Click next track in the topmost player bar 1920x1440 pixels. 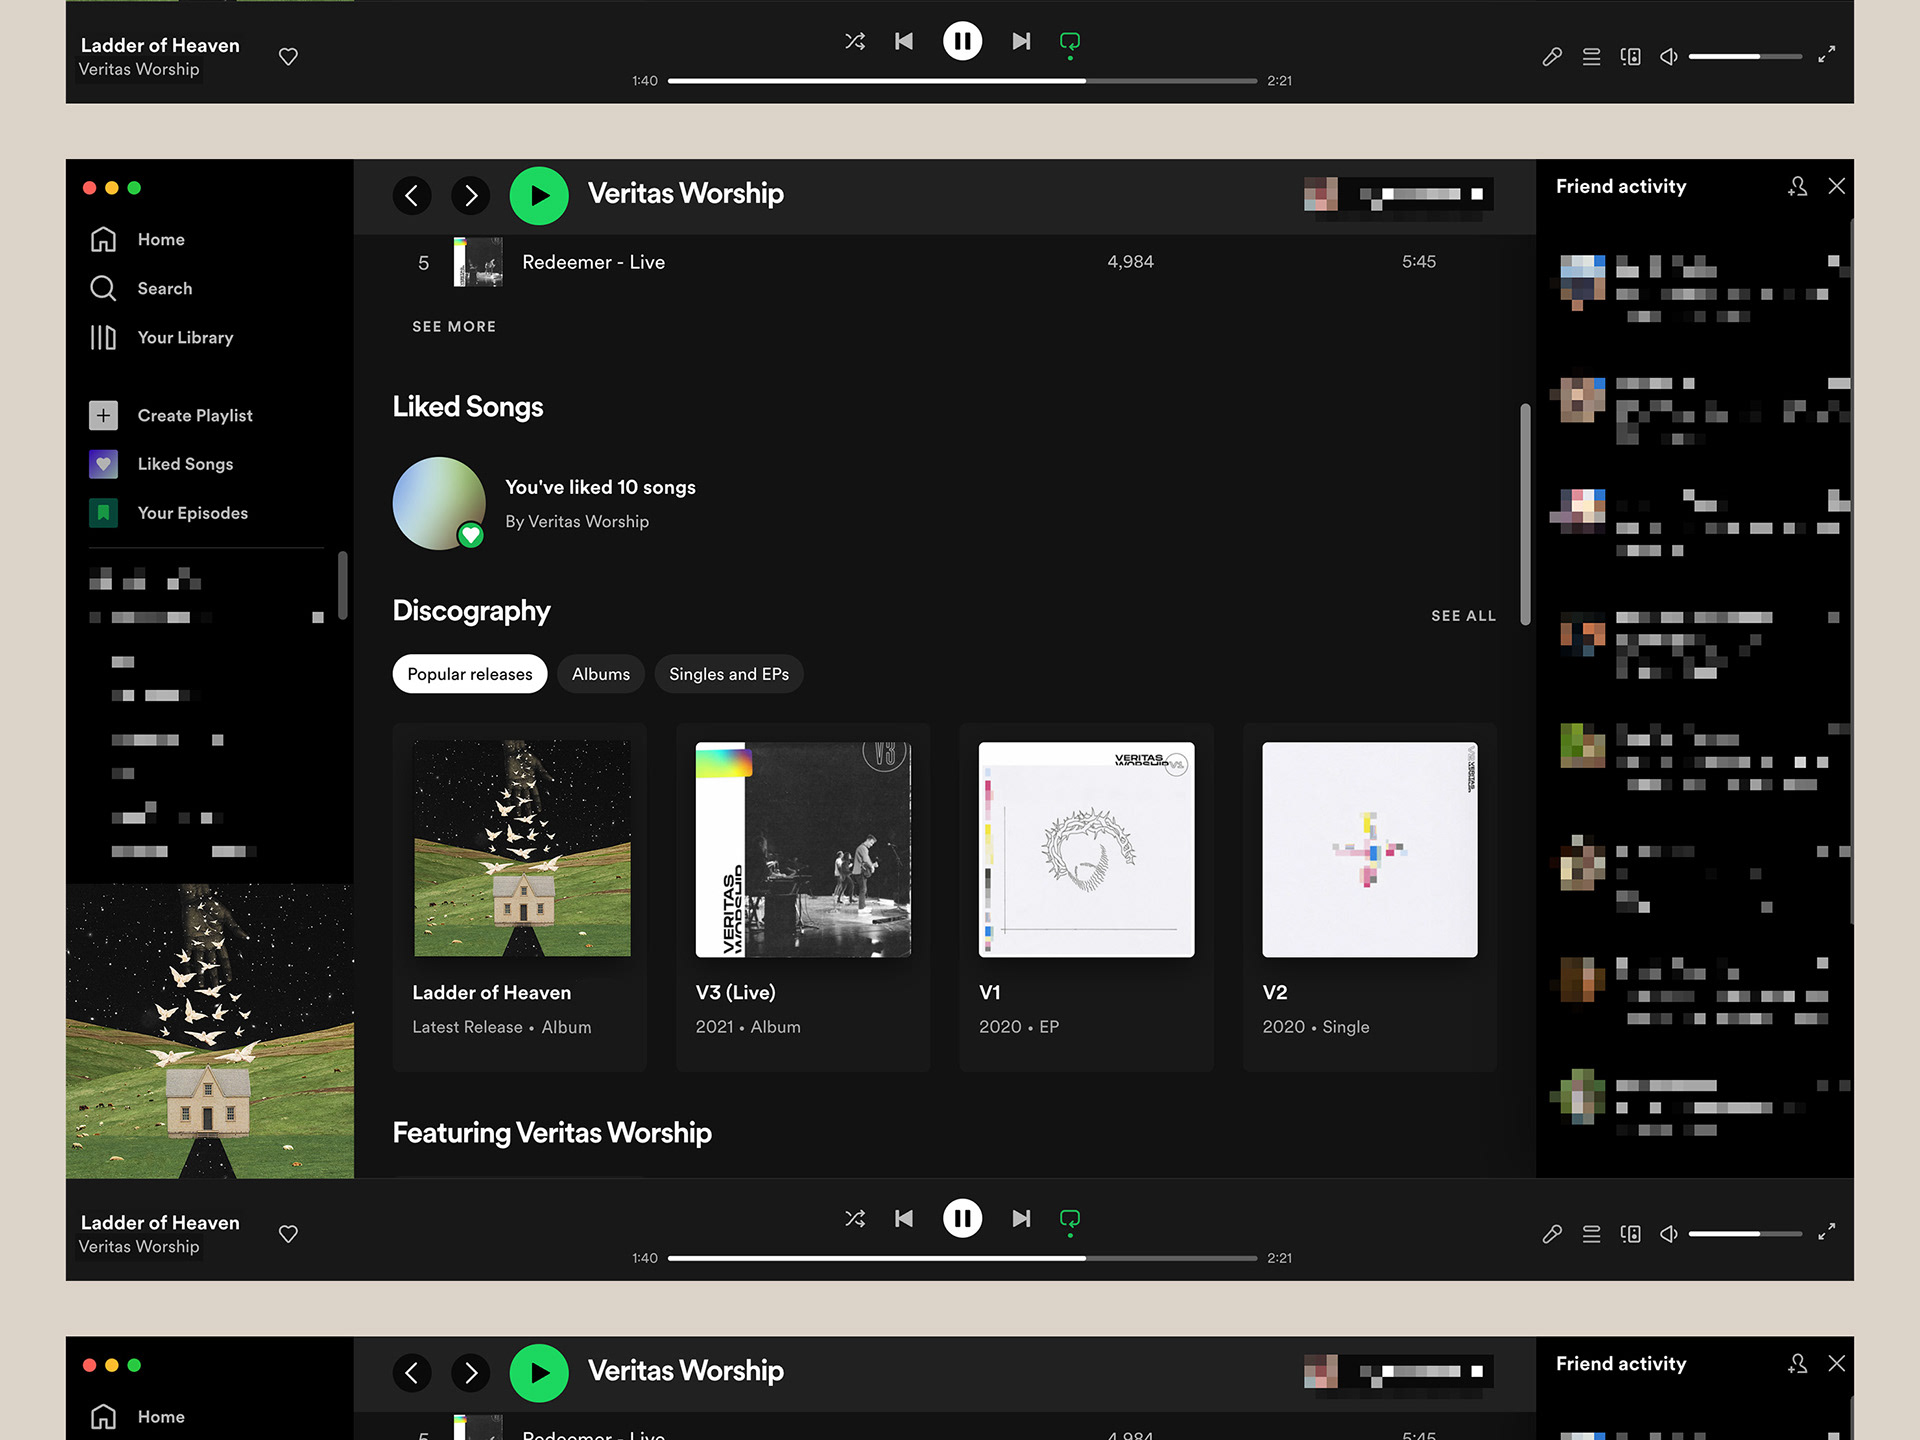coord(1021,41)
